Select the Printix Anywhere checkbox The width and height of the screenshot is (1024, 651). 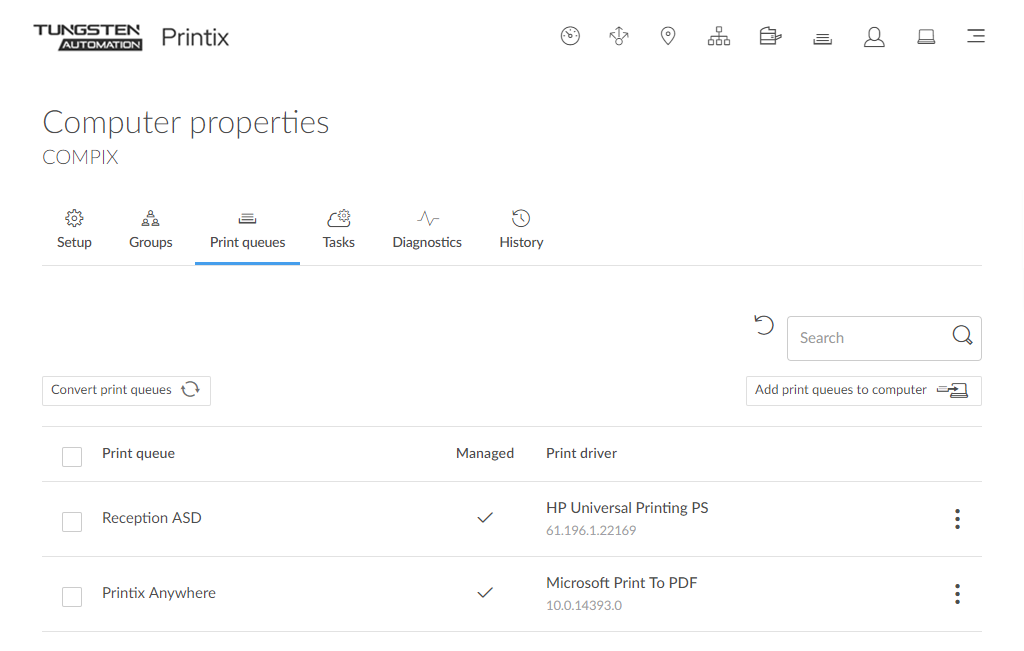[72, 596]
